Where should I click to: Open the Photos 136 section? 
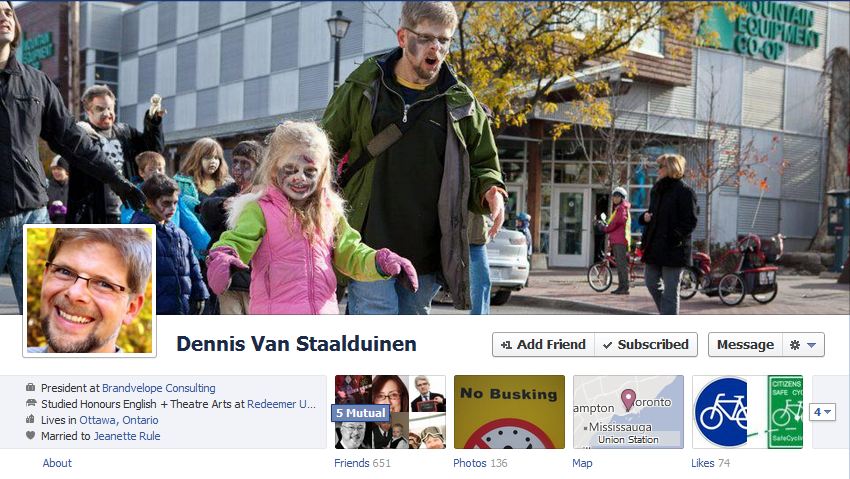pyautogui.click(x=480, y=463)
